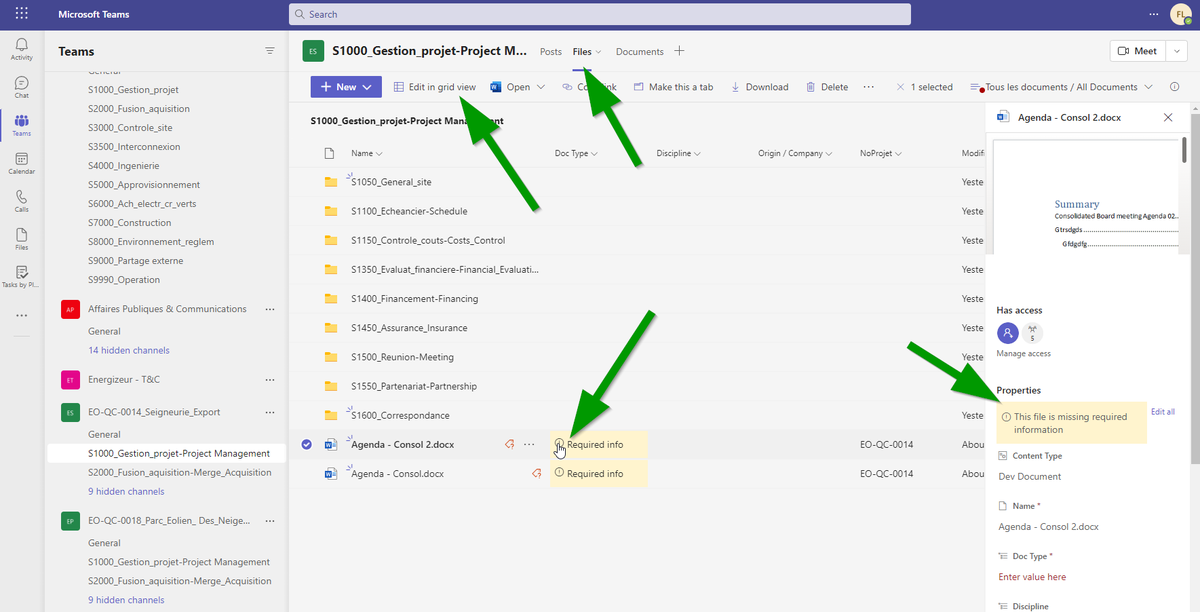Open more actions ellipsis for Agenda - Consol 2.docx
Screen dimensions: 1200x612
(x=529, y=444)
